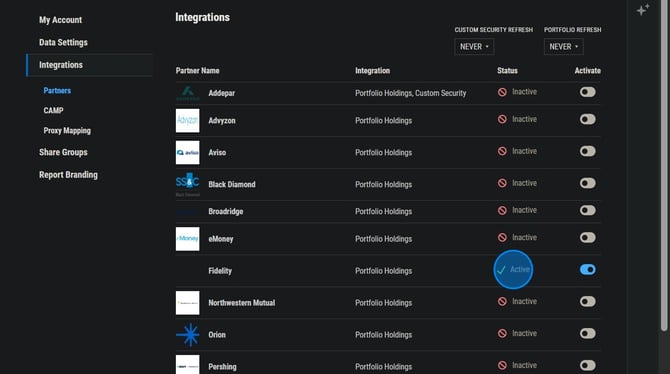Click the sparkle AI assistant icon
Screen dimensions: 670x374
click(643, 10)
